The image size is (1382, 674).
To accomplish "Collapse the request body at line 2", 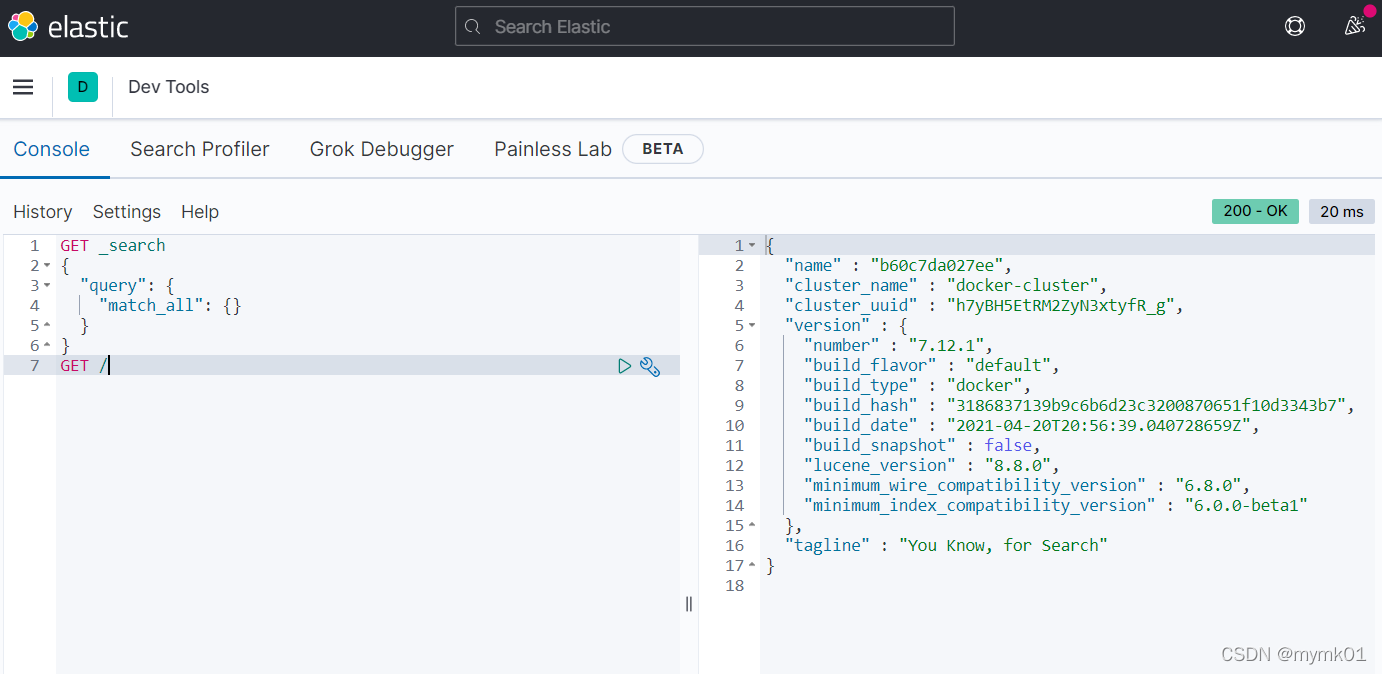I will coord(47,266).
